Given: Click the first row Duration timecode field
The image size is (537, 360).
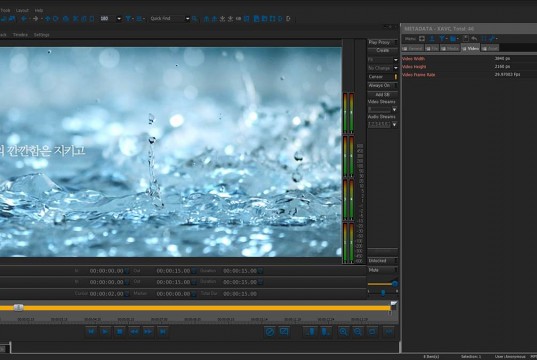Looking at the screenshot, I should point(240,271).
